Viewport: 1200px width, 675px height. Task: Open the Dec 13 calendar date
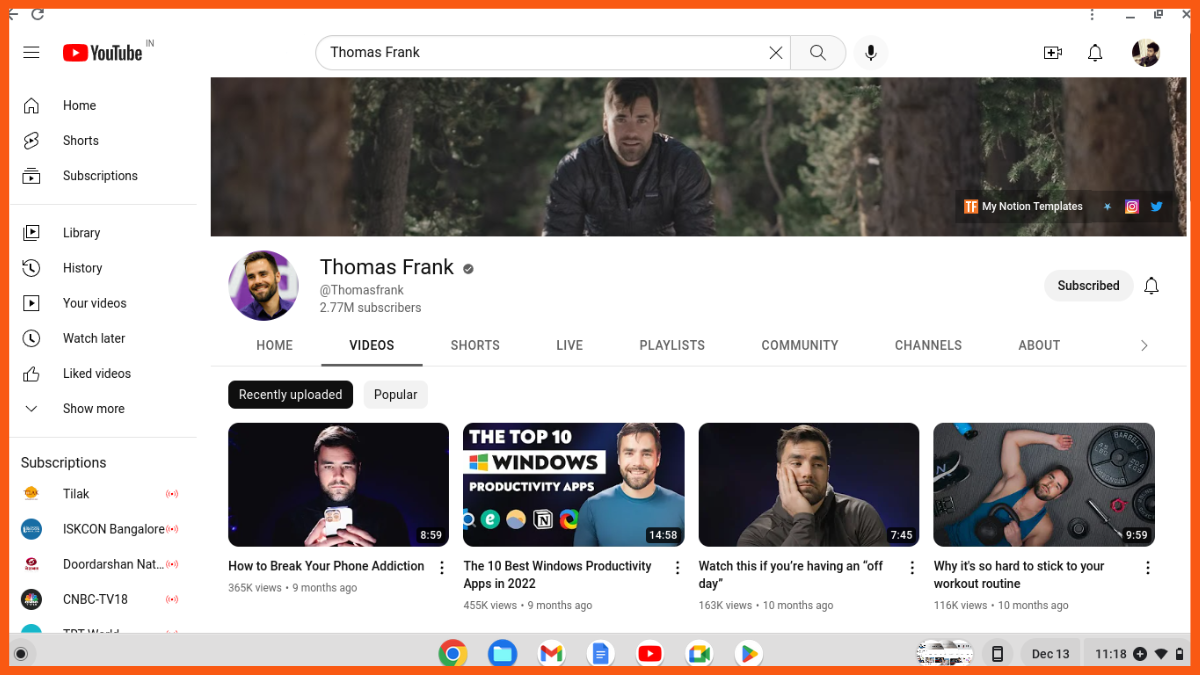coord(1050,654)
